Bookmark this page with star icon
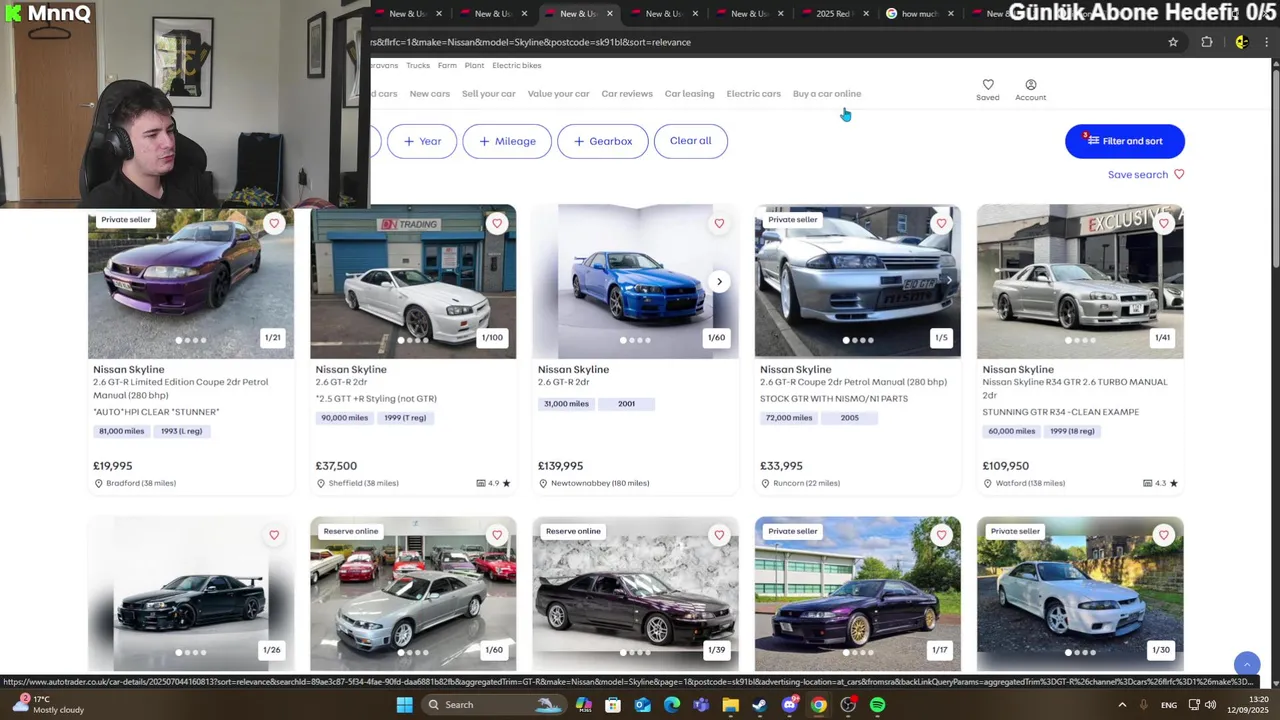The width and height of the screenshot is (1280, 720). [x=1173, y=42]
